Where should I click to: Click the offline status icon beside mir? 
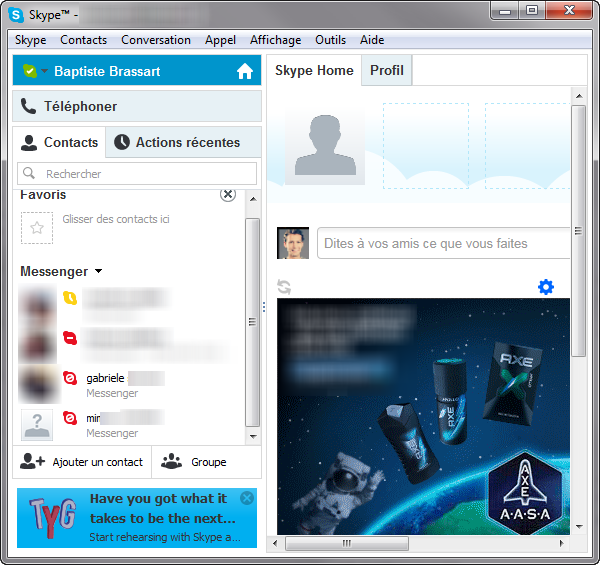(70, 418)
